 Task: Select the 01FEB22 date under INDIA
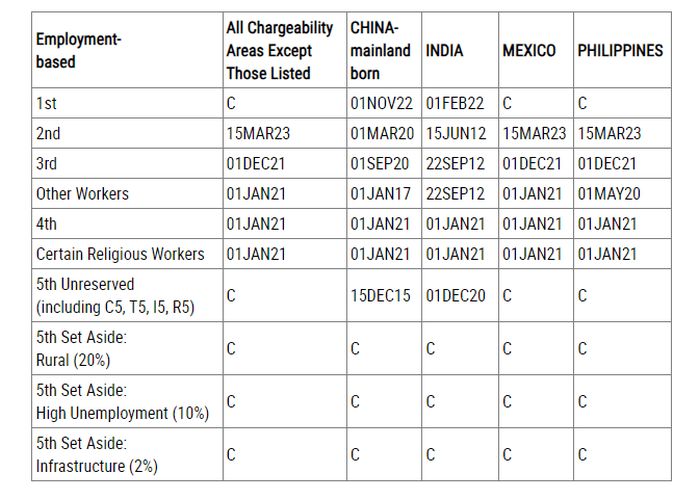pyautogui.click(x=455, y=103)
